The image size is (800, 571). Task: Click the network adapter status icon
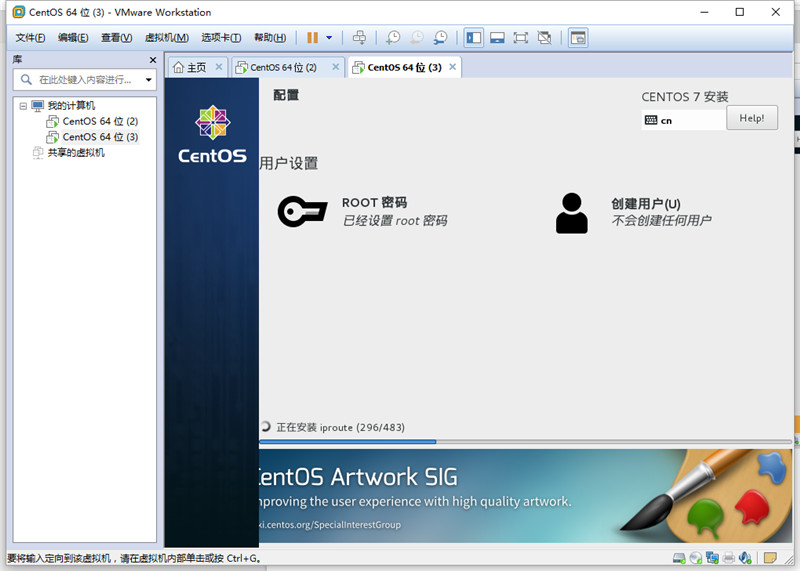[712, 558]
